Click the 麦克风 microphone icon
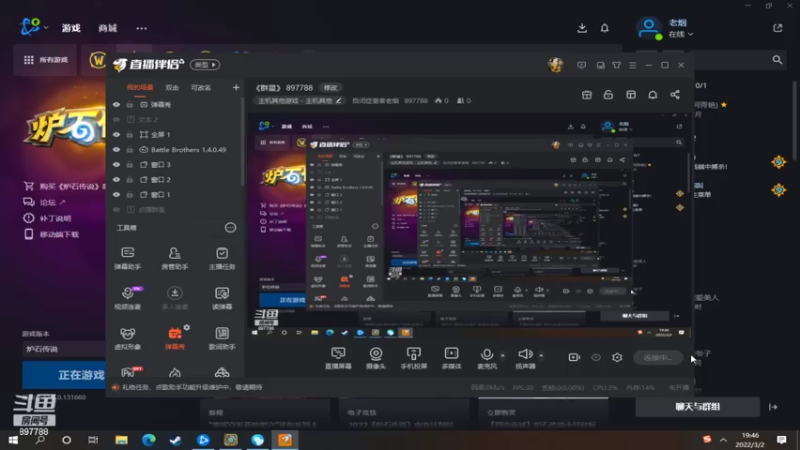Screen dimensions: 800x450 [487, 354]
